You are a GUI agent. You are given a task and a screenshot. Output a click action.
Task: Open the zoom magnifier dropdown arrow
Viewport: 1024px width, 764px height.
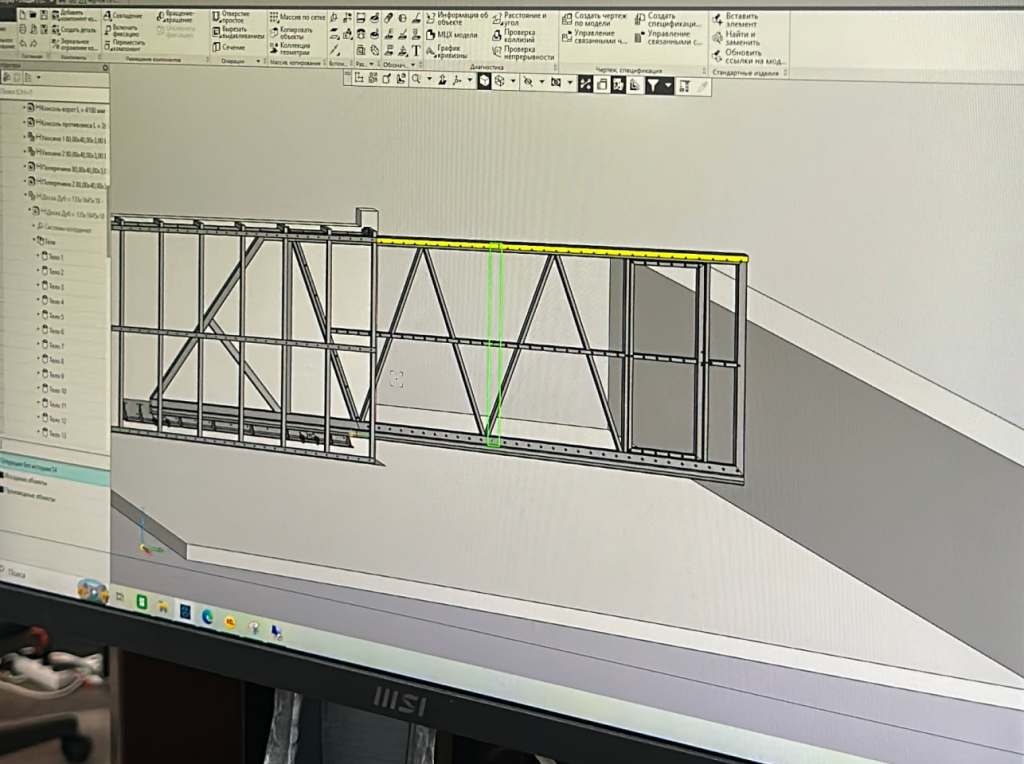click(429, 80)
